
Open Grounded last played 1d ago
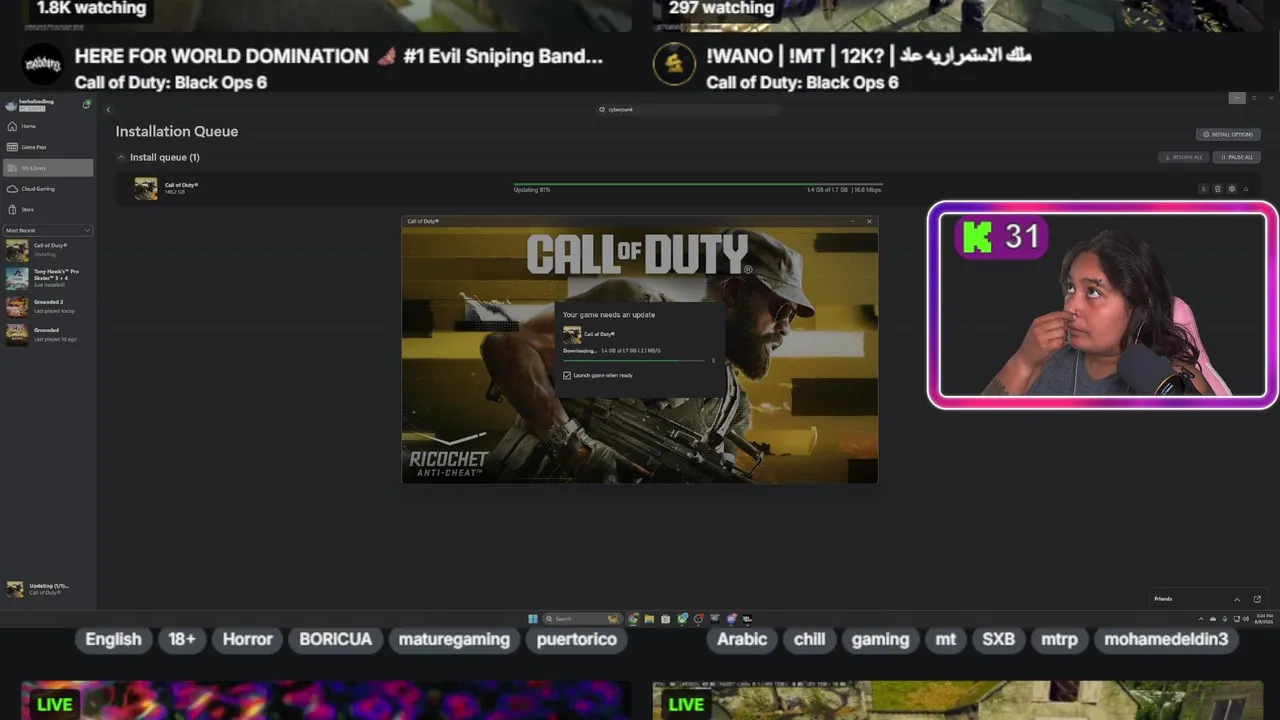pos(48,334)
